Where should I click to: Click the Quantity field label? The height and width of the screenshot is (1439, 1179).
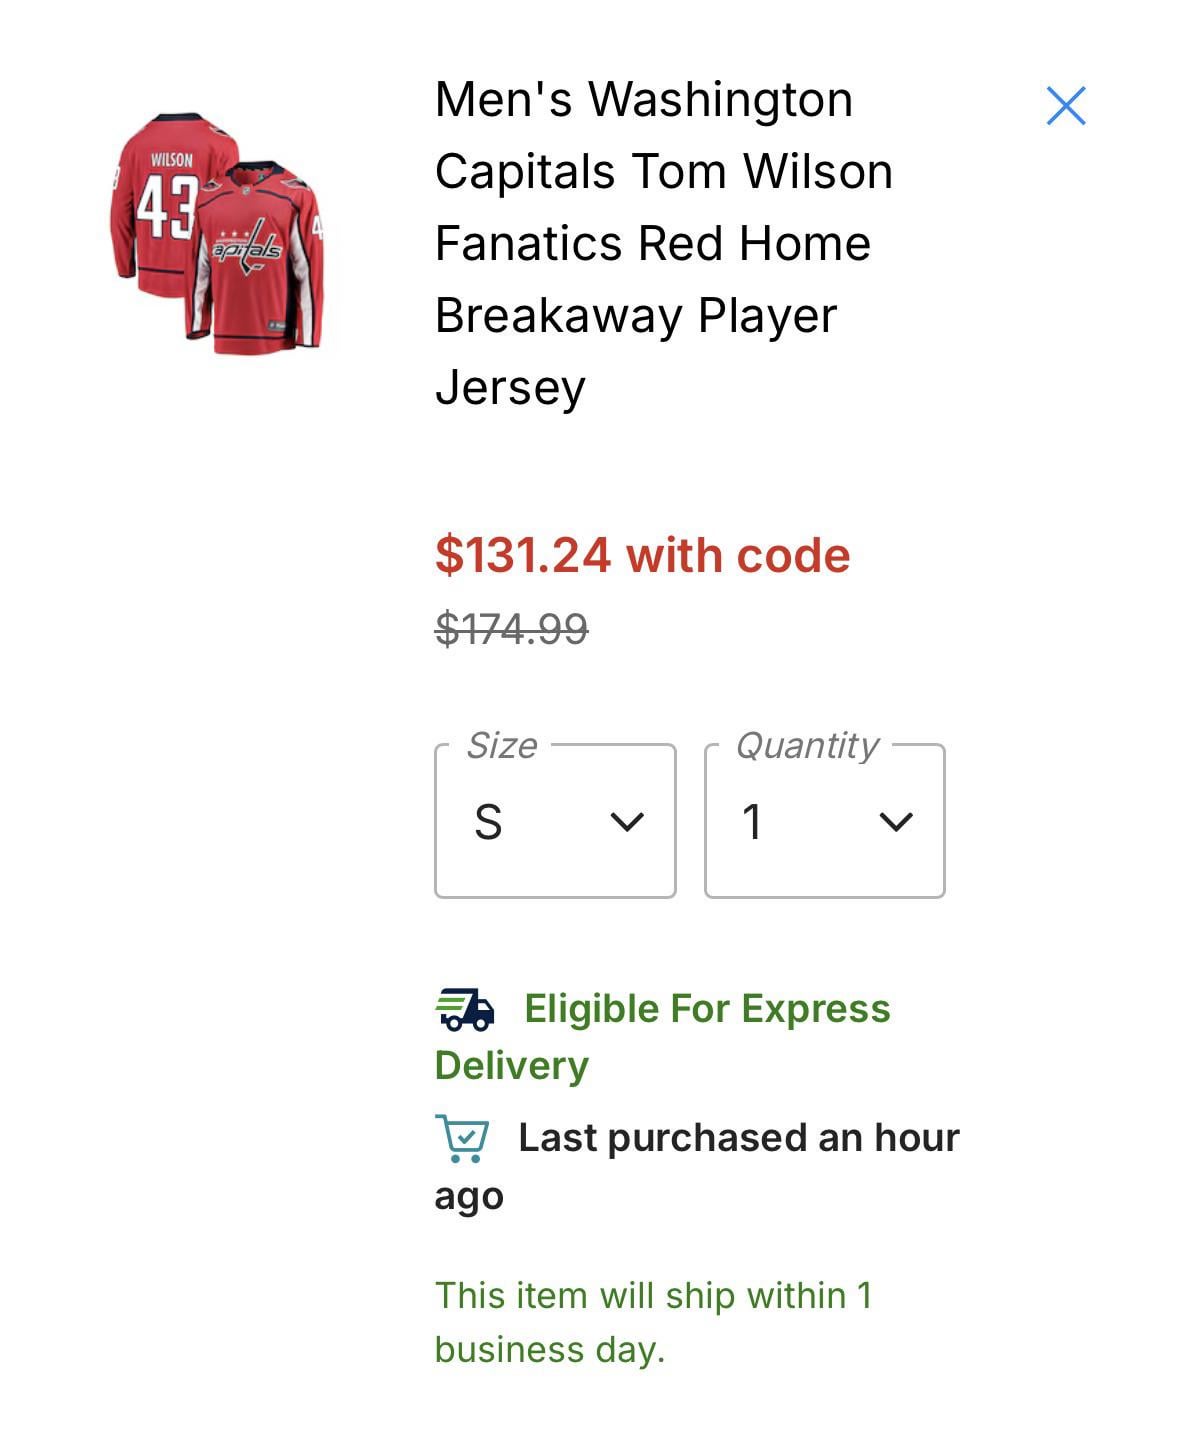807,745
